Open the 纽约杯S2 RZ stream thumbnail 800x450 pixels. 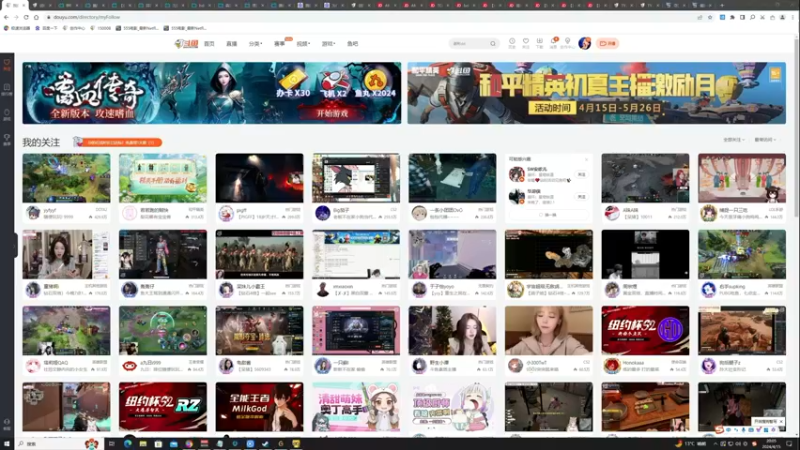(163, 407)
